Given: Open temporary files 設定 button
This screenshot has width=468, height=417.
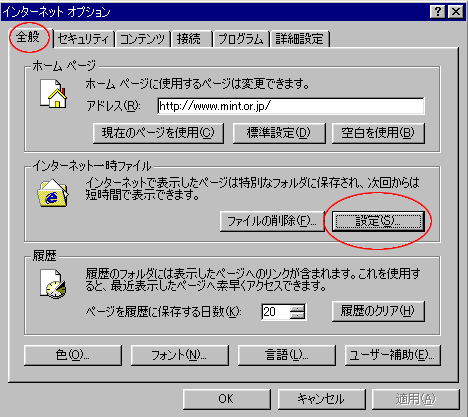Looking at the screenshot, I should 378,221.
